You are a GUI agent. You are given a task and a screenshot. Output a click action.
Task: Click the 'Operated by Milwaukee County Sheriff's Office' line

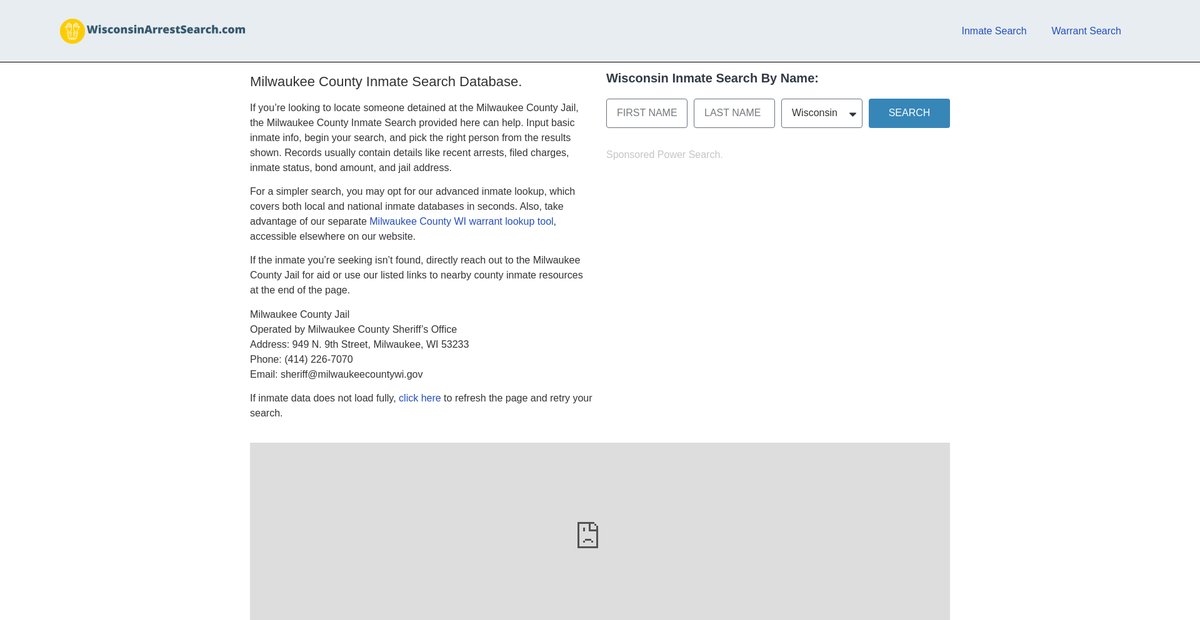[x=353, y=329]
